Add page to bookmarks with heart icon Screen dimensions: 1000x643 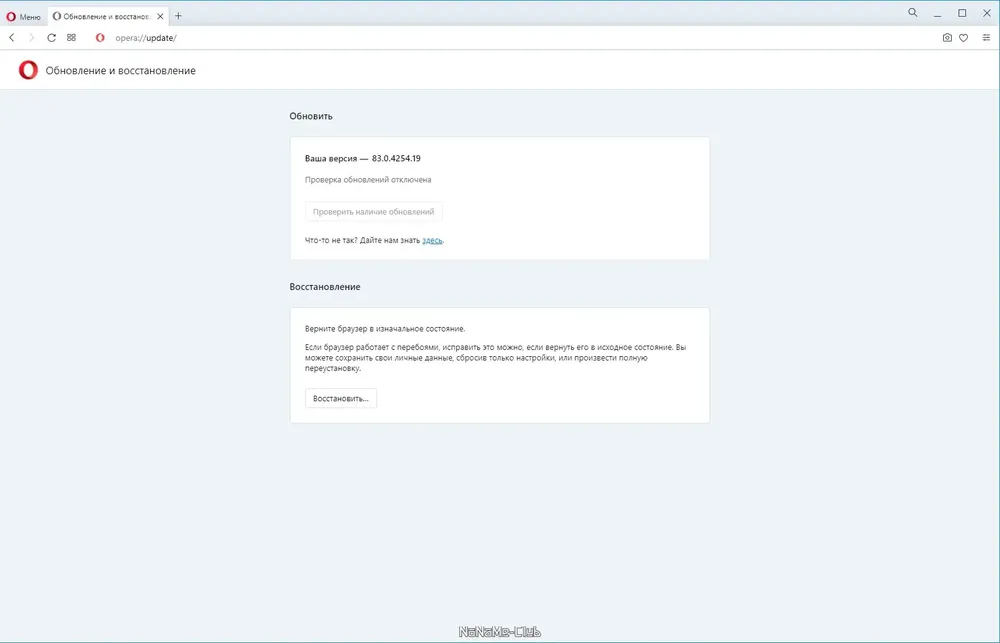click(964, 38)
